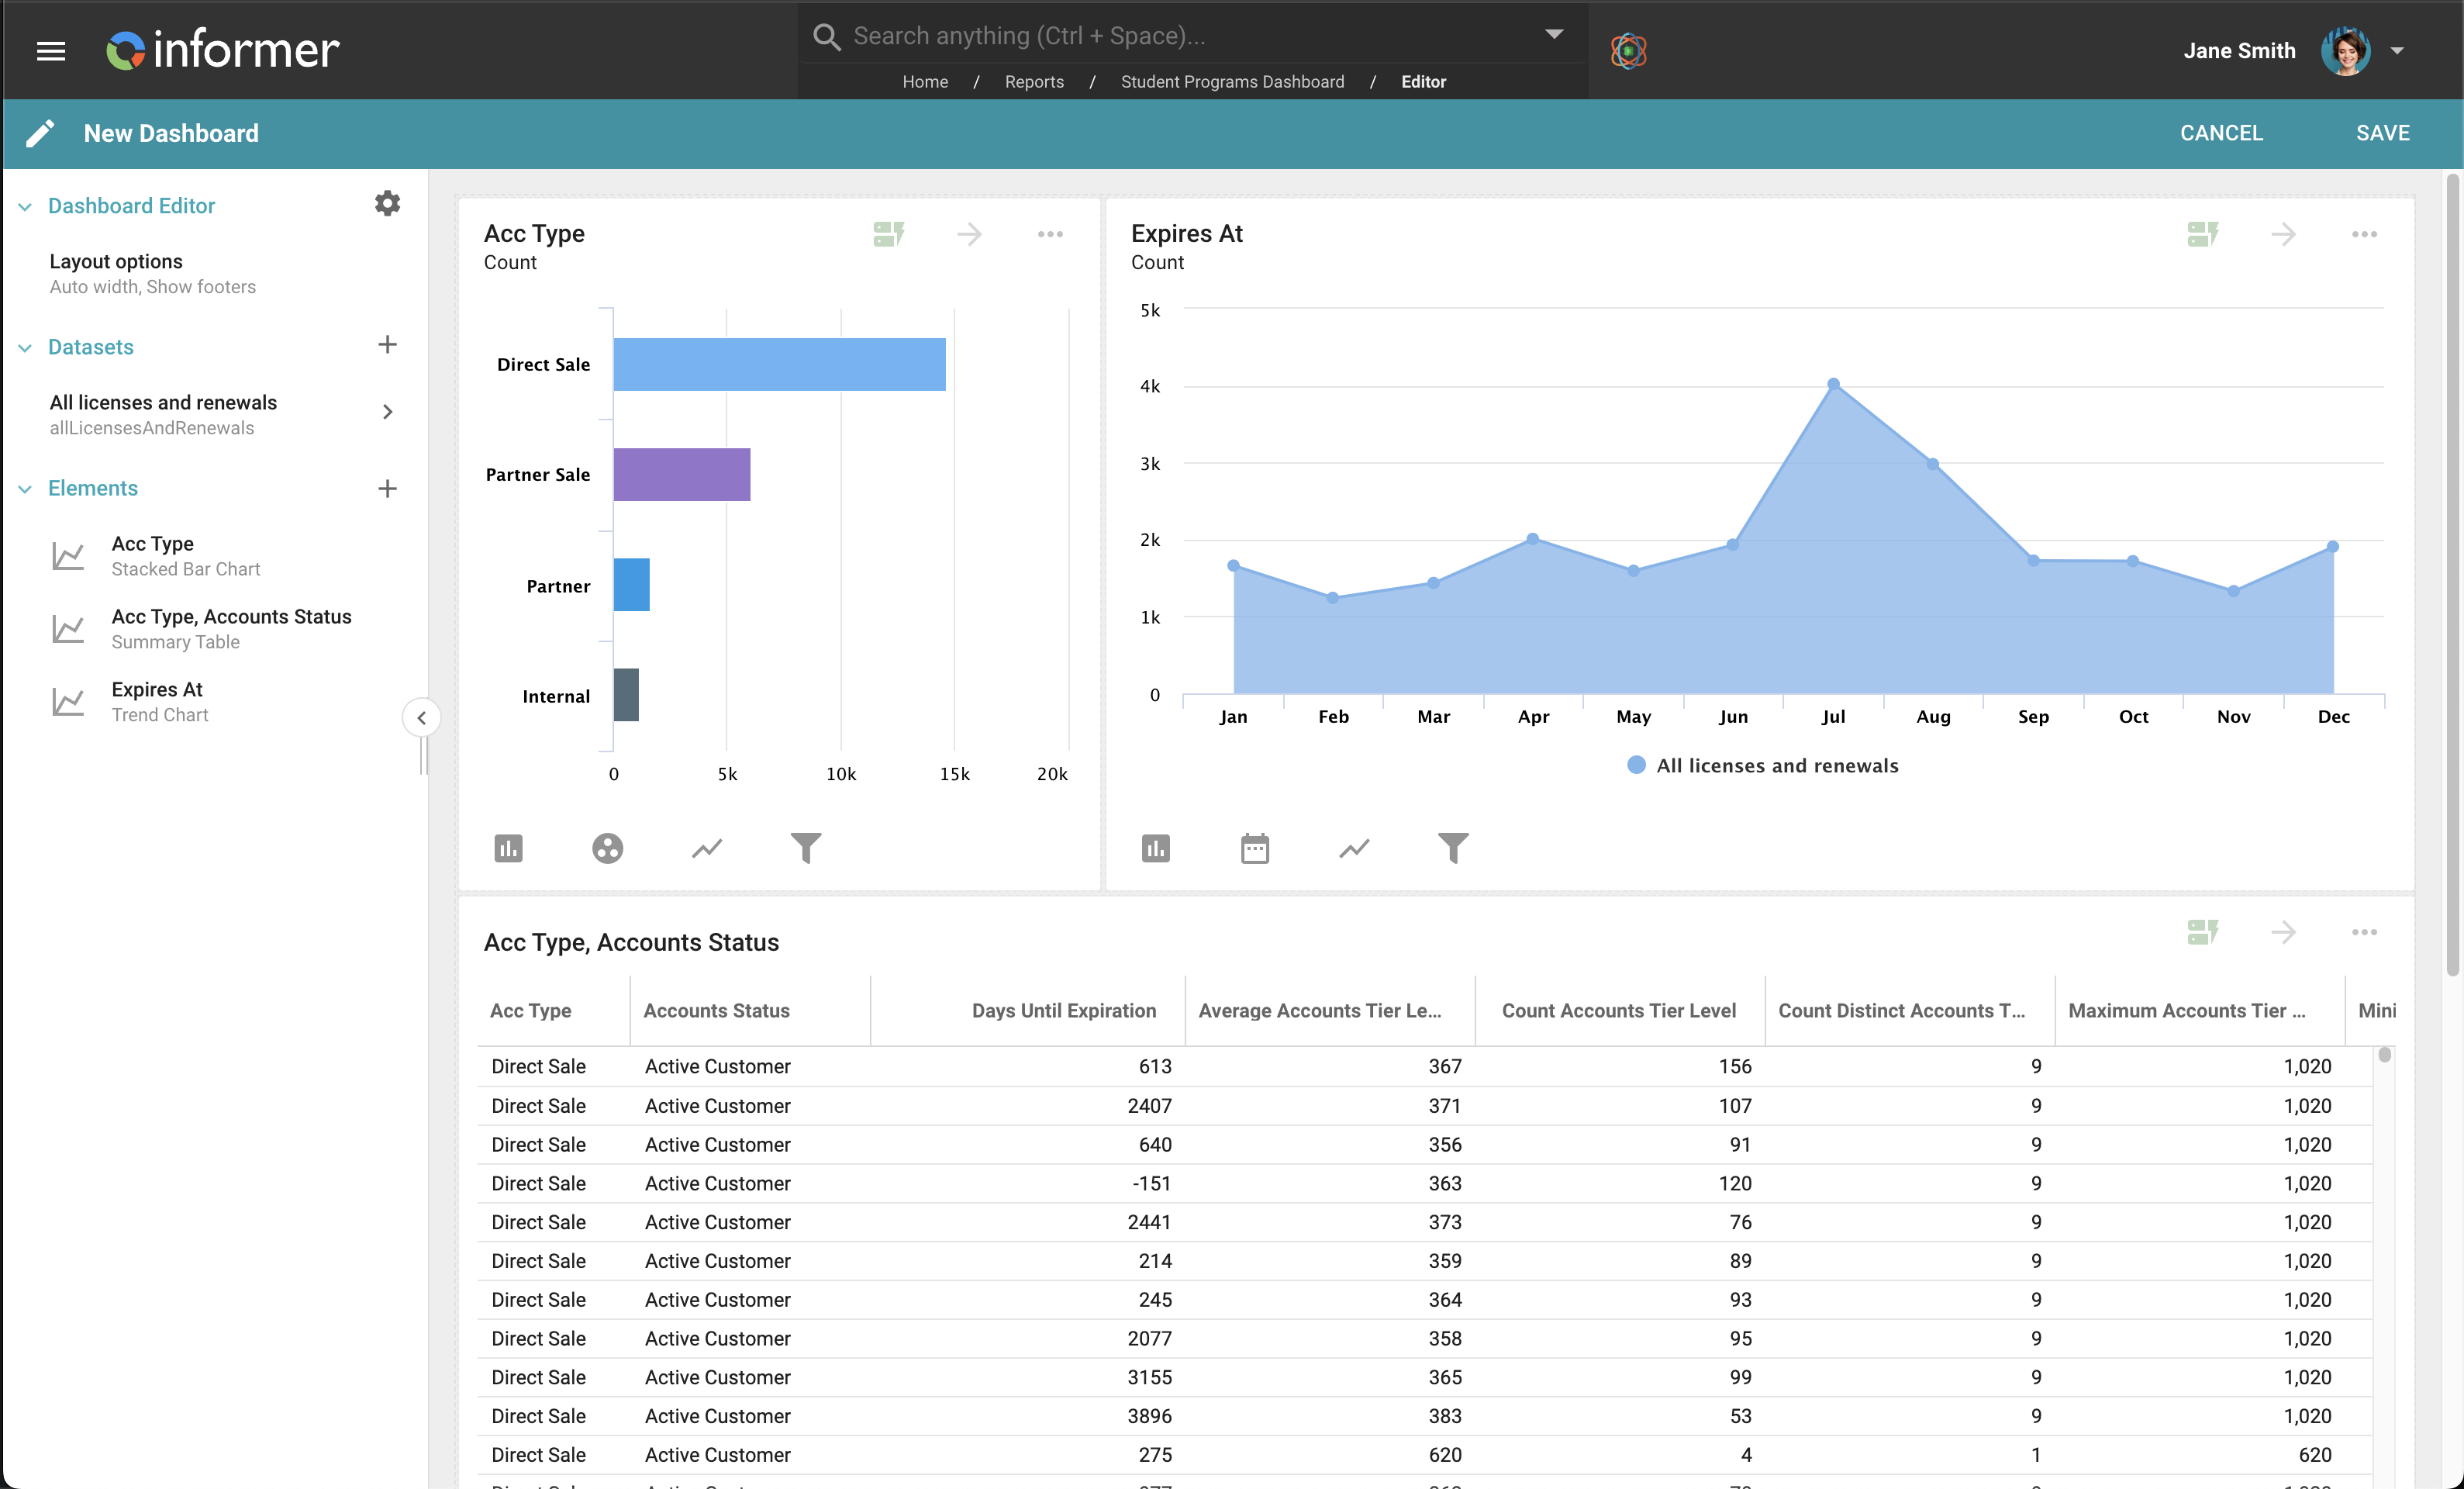Screen dimensions: 2464x1489
Task: Click the Direct Sale blue bar
Action: coord(779,364)
